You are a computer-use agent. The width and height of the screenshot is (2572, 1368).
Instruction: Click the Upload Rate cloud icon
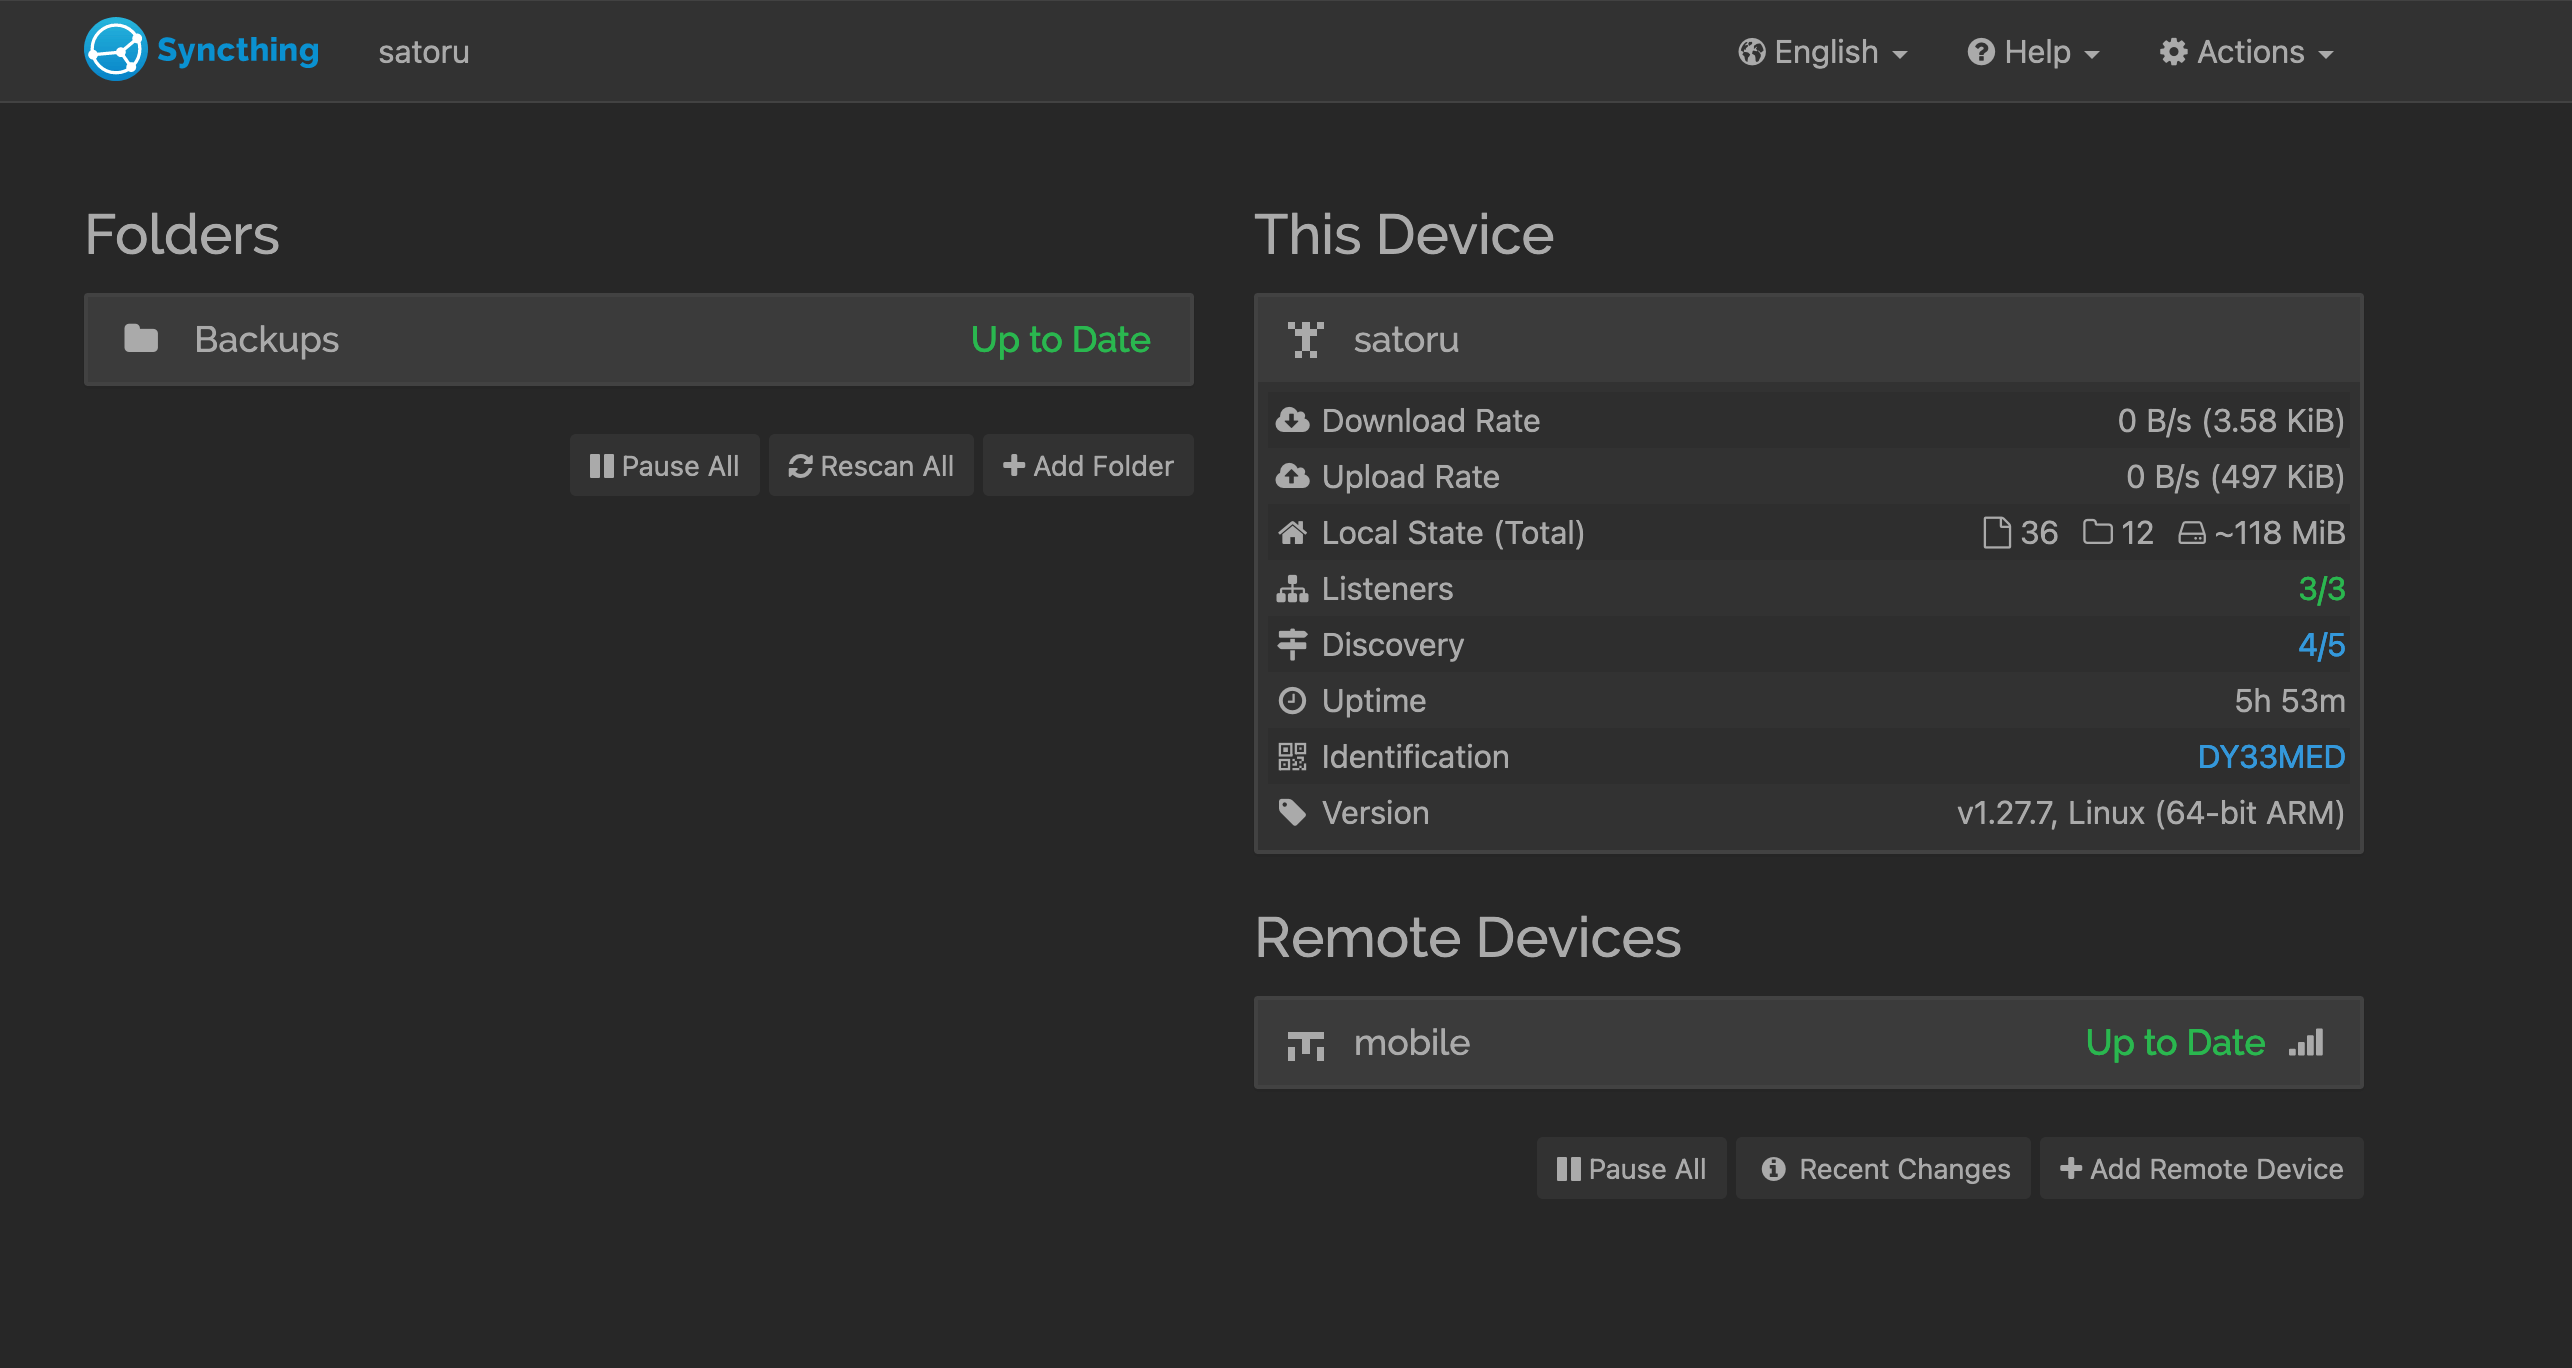pyautogui.click(x=1292, y=477)
